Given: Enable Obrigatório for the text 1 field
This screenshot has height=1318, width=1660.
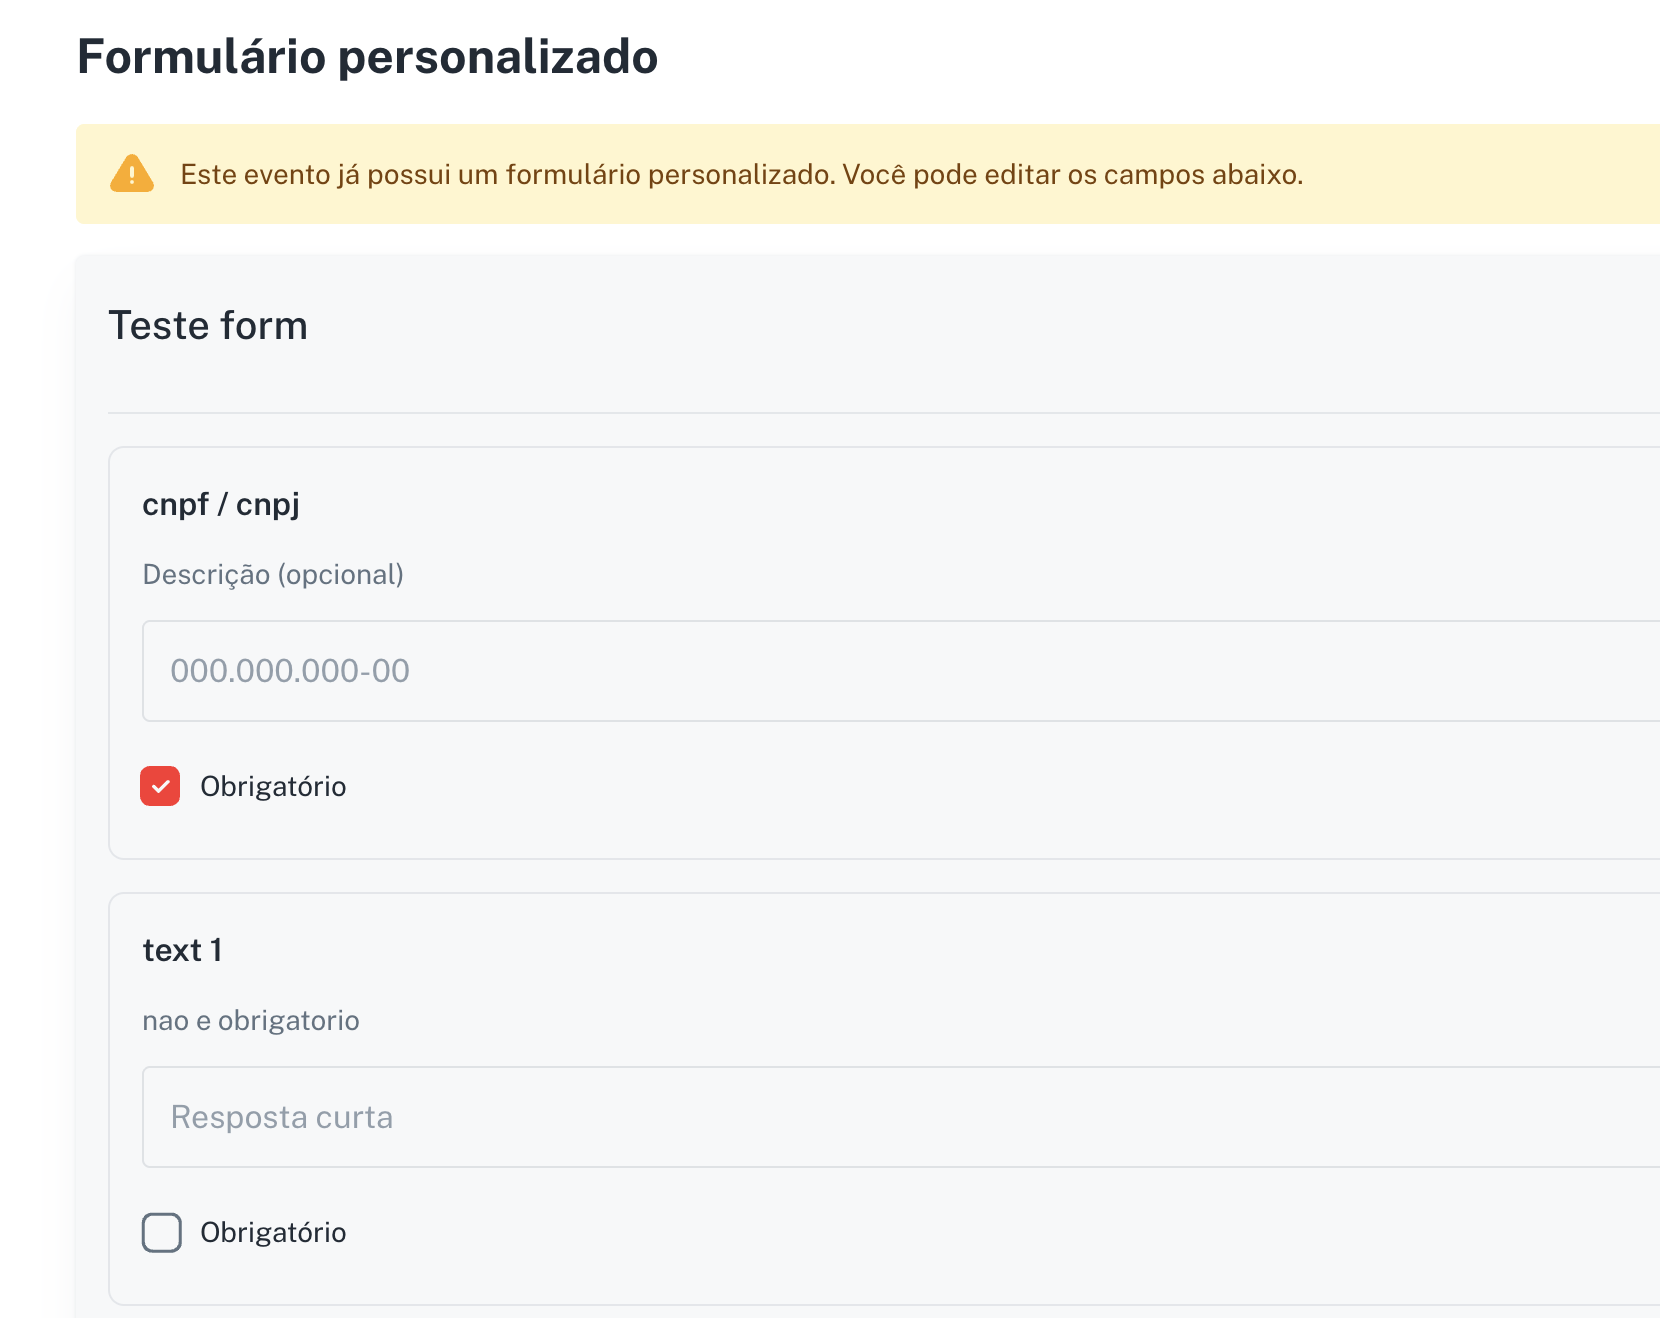Looking at the screenshot, I should (x=161, y=1232).
